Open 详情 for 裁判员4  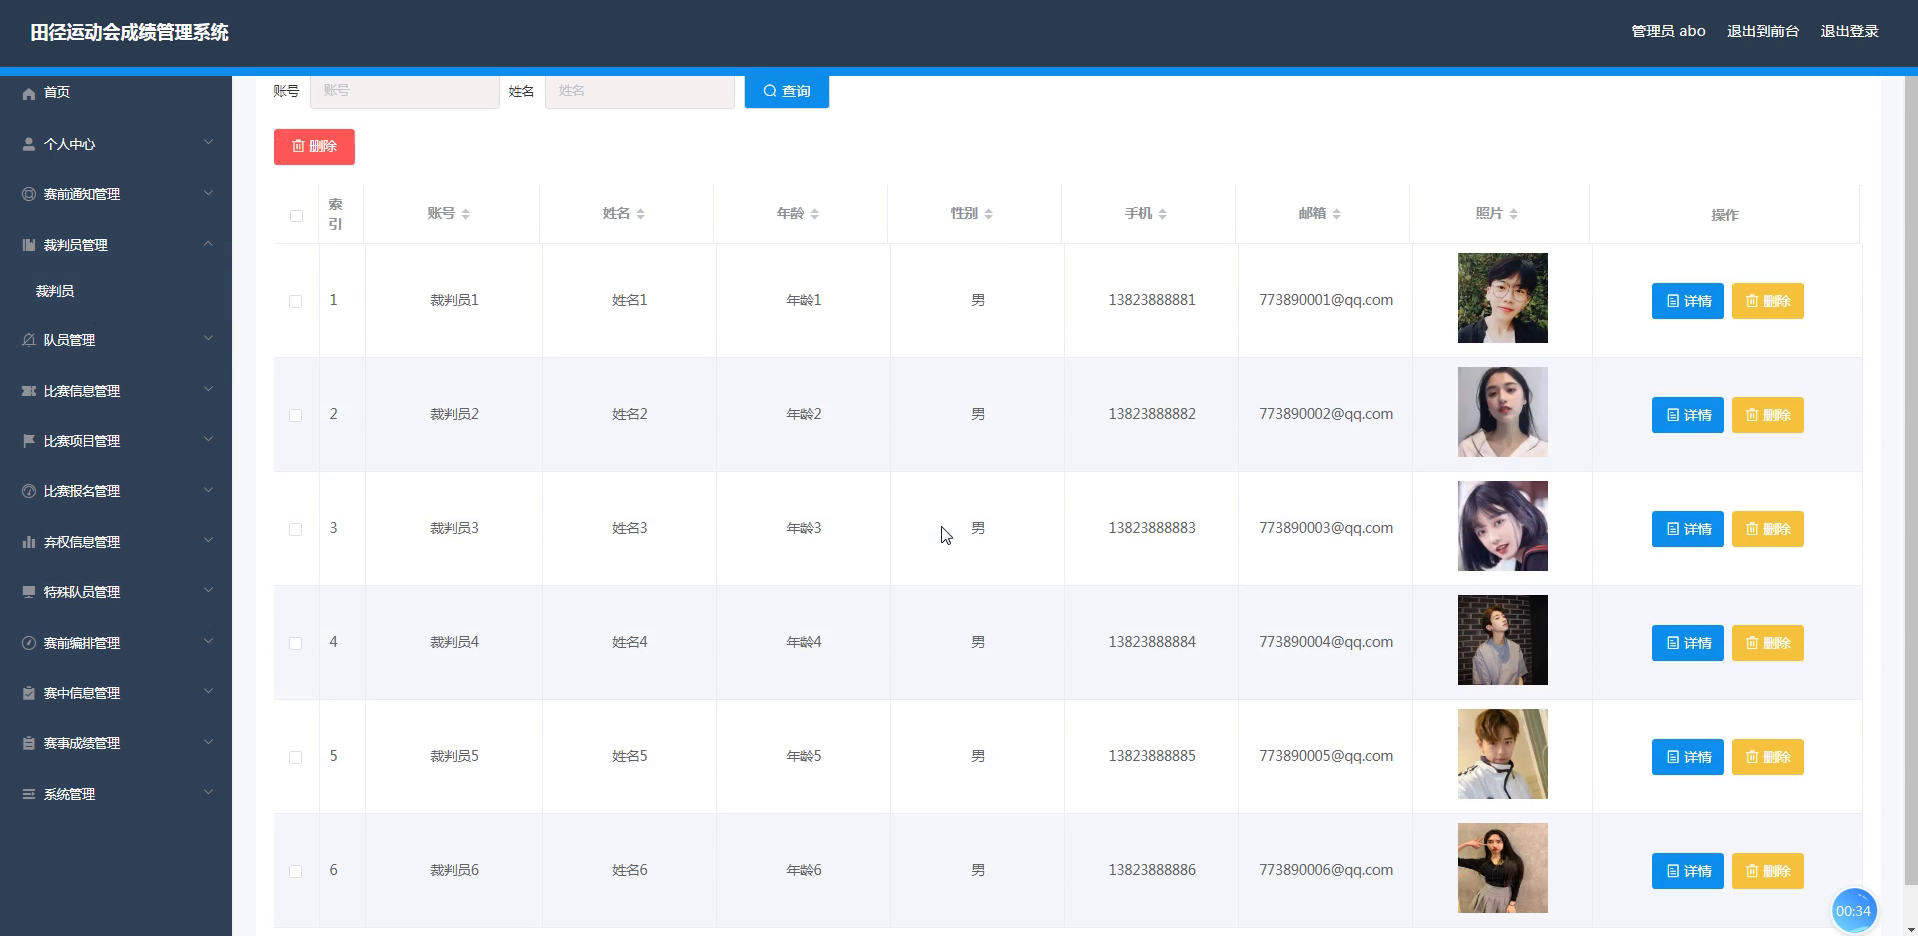coord(1688,643)
